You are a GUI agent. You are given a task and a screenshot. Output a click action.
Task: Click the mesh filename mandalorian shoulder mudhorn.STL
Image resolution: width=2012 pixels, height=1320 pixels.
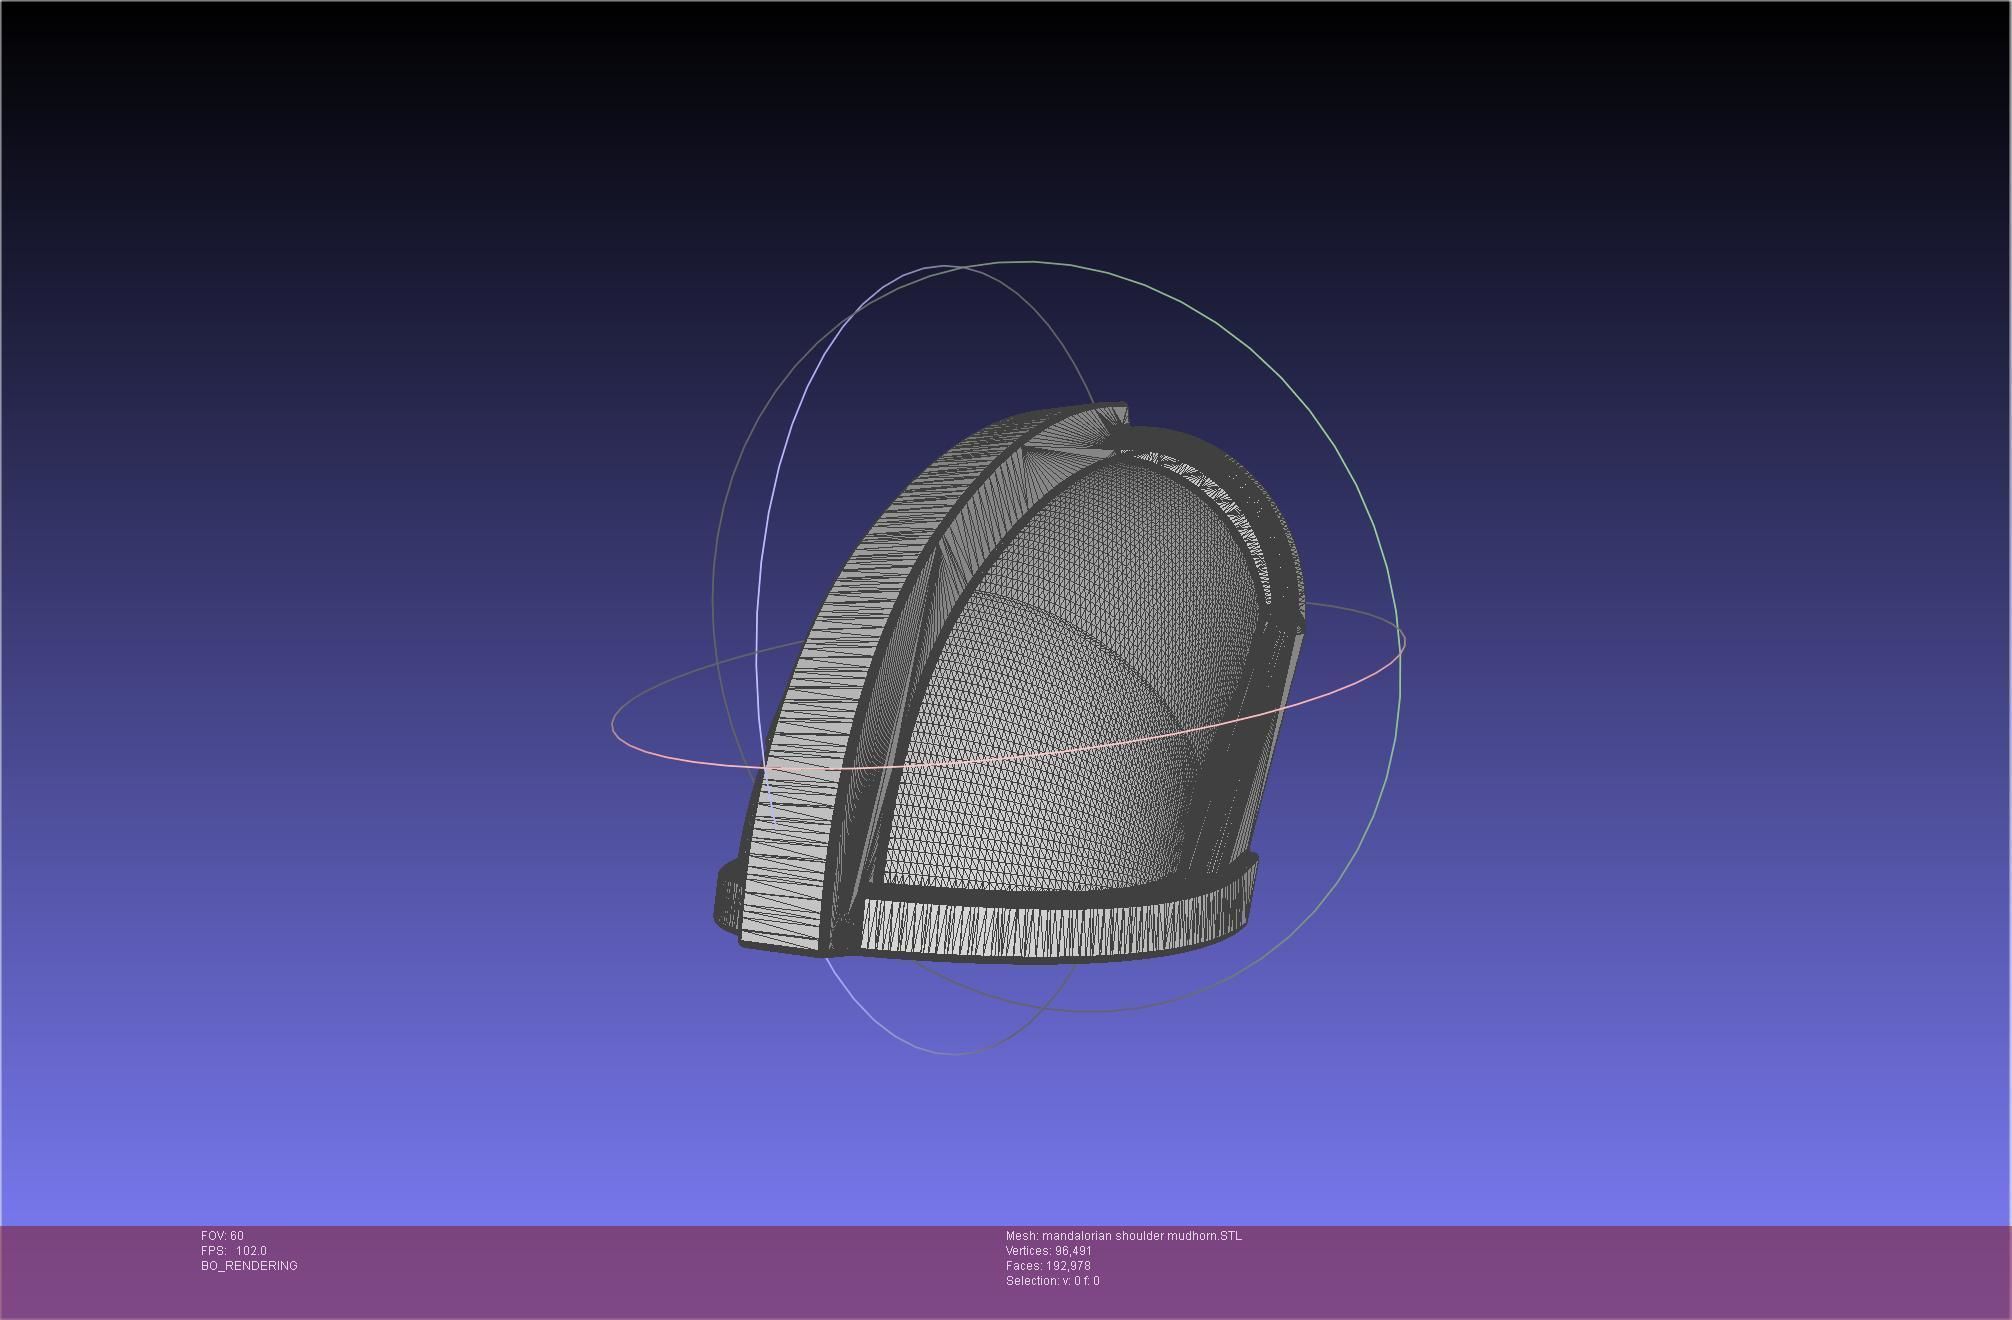(x=1142, y=1236)
